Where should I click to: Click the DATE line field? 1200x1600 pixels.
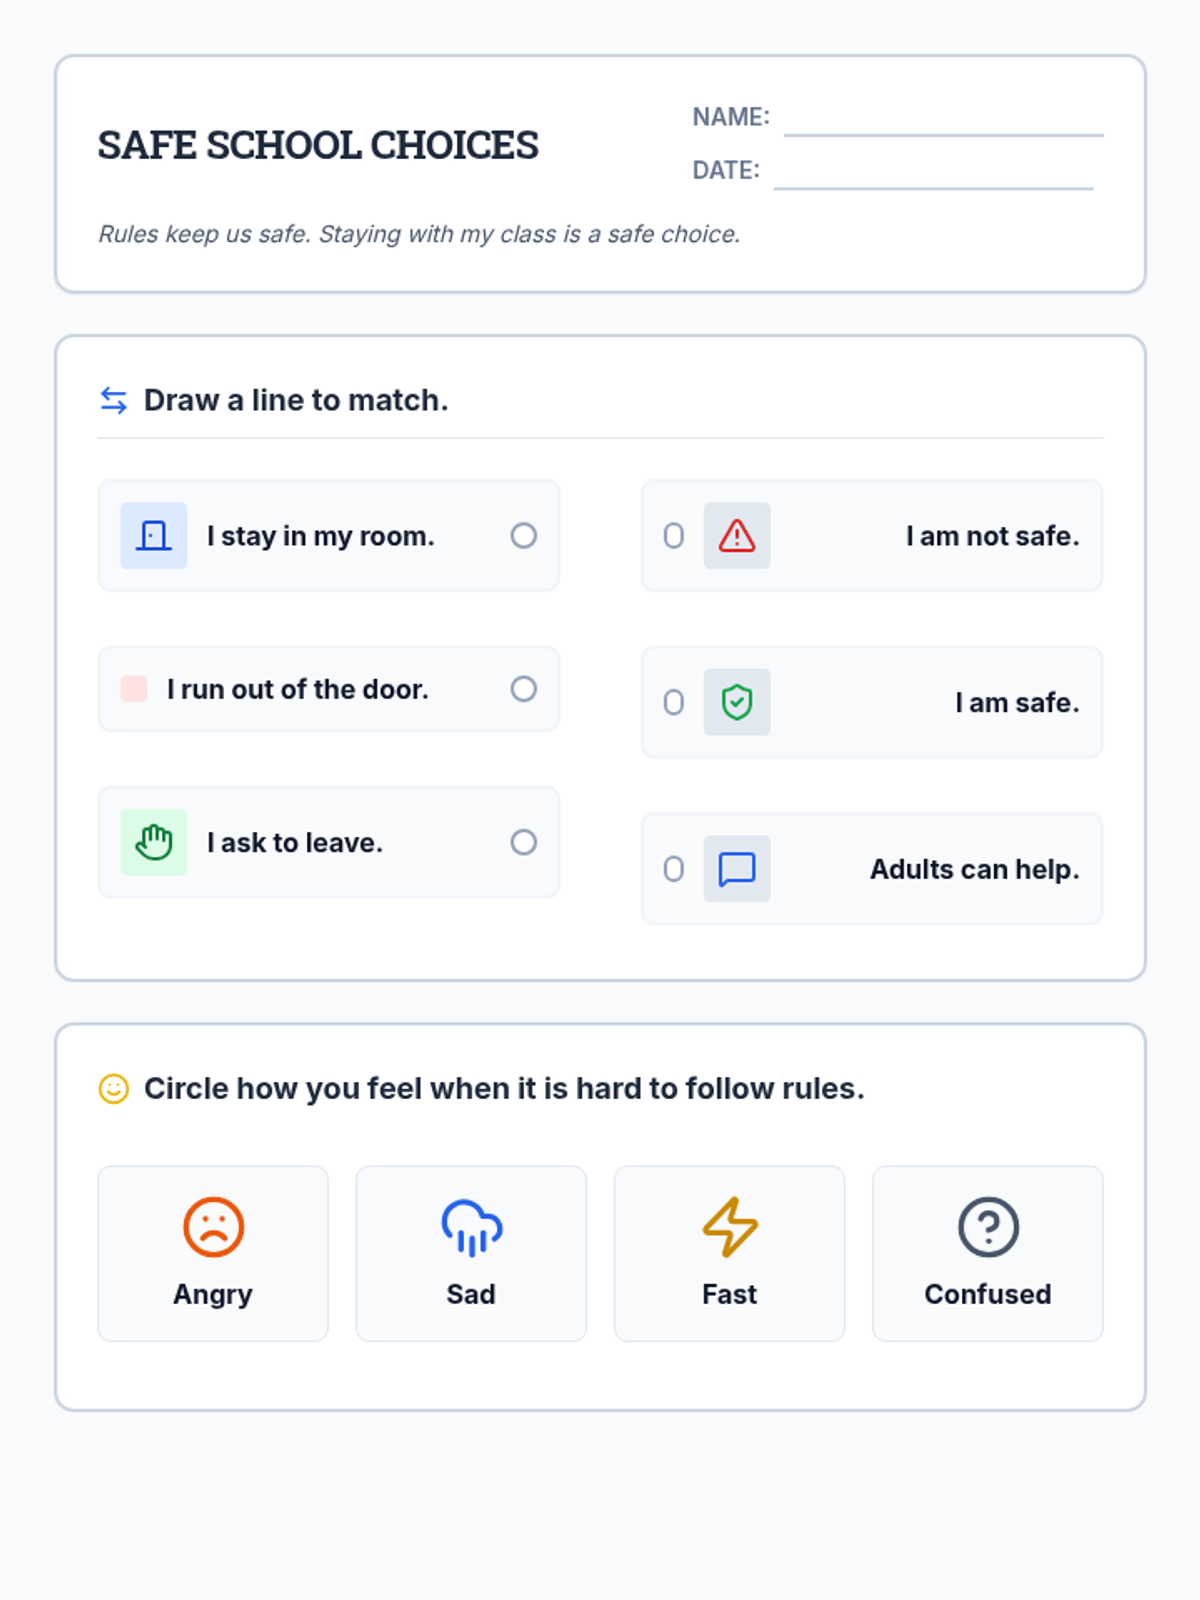tap(933, 172)
